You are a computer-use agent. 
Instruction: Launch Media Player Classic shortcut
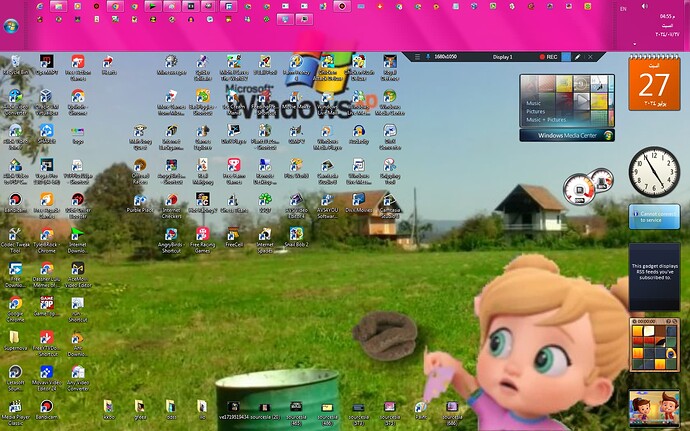pyautogui.click(x=15, y=413)
